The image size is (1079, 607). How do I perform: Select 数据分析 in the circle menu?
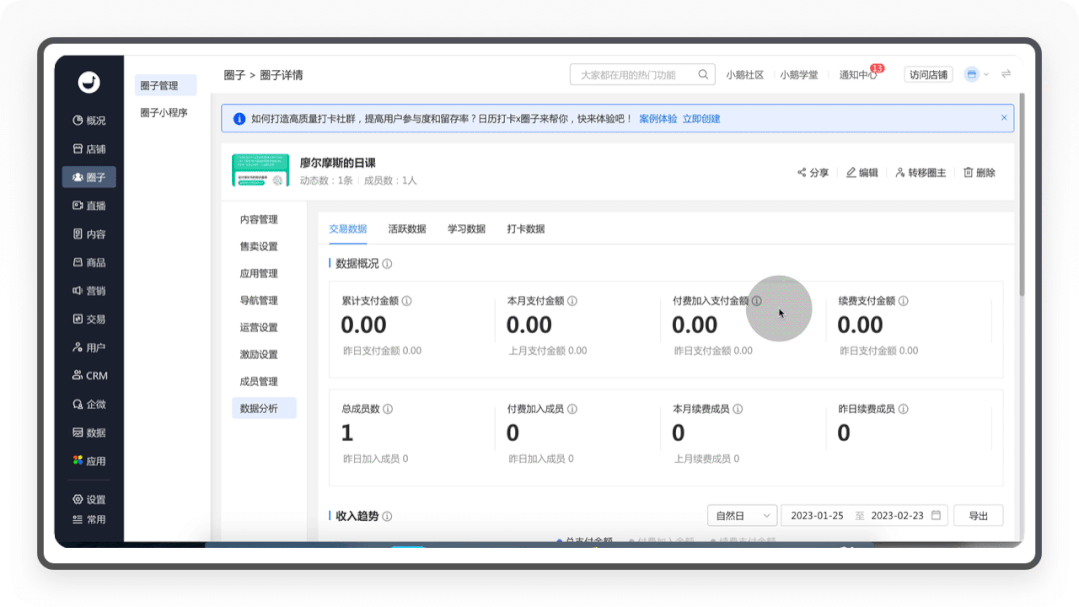[264, 408]
